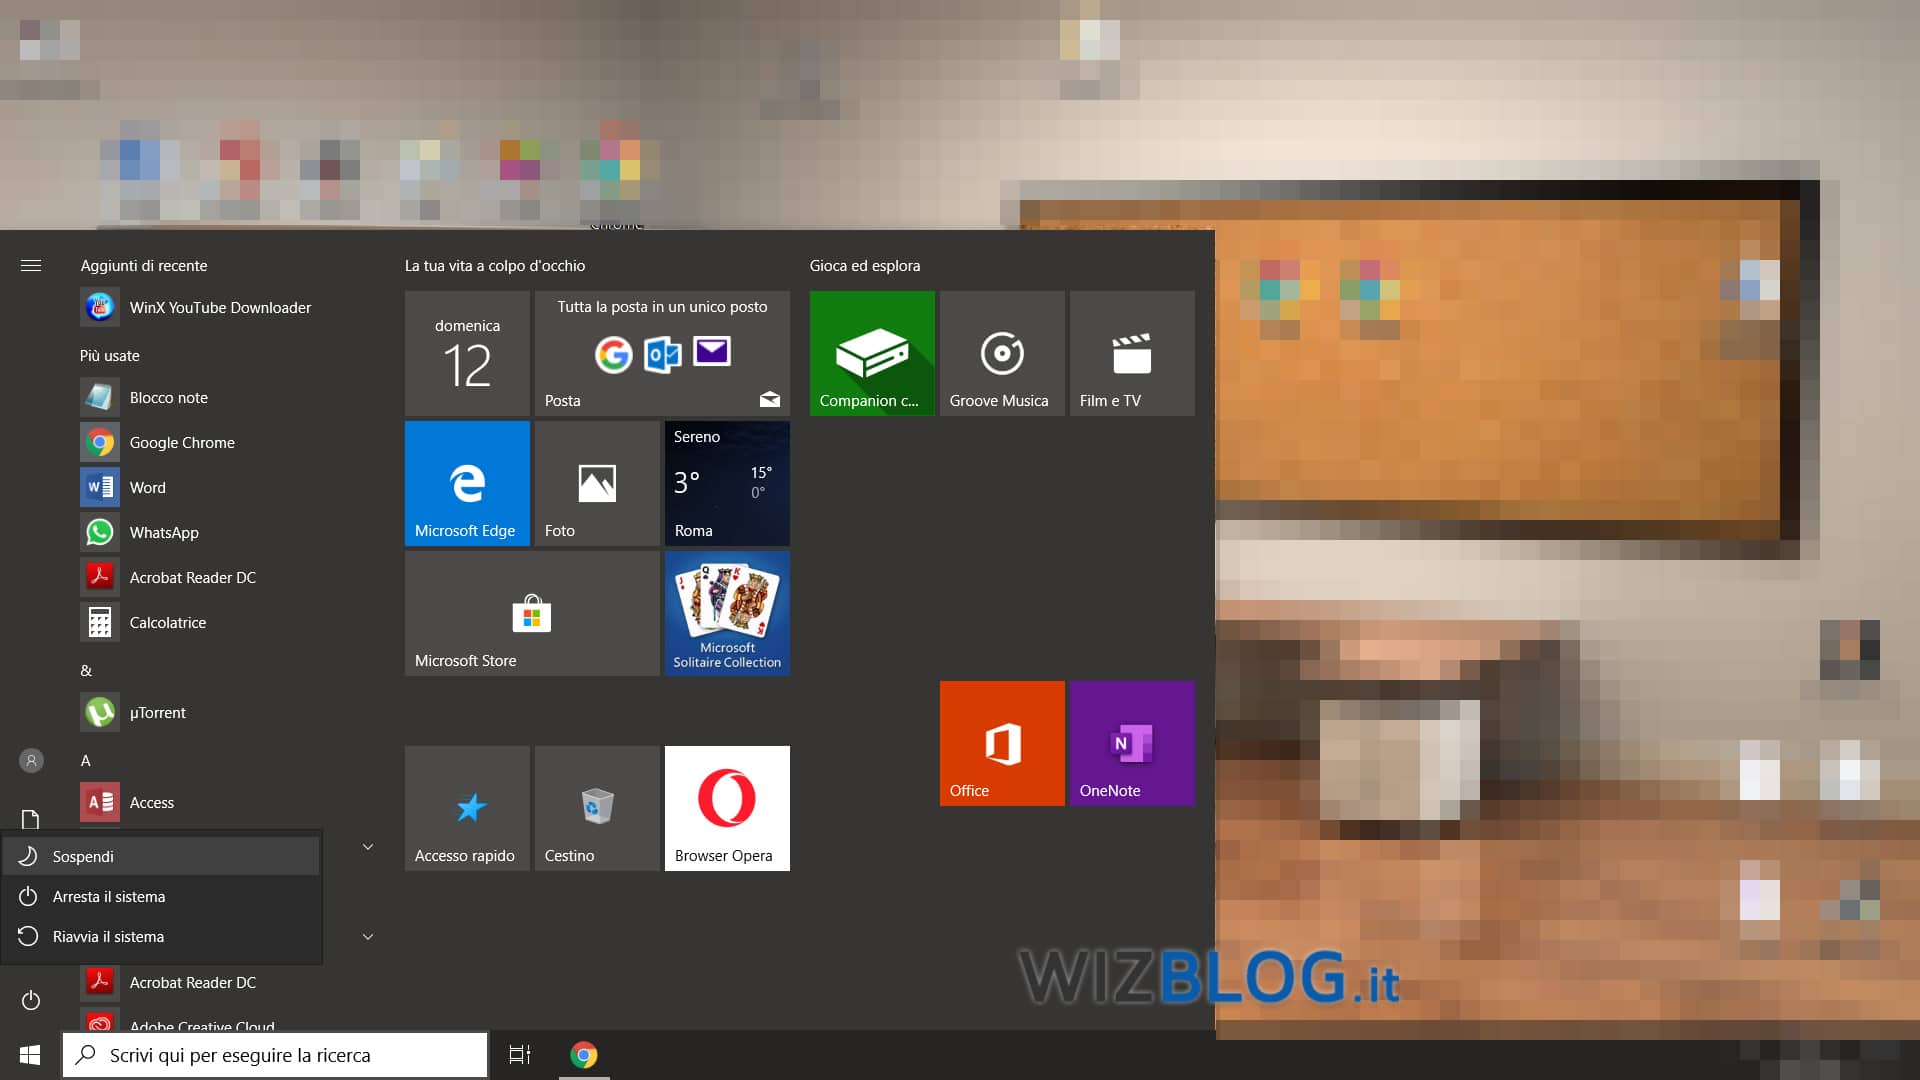Click the power button in sidebar
The width and height of the screenshot is (1920, 1080).
pyautogui.click(x=31, y=1000)
